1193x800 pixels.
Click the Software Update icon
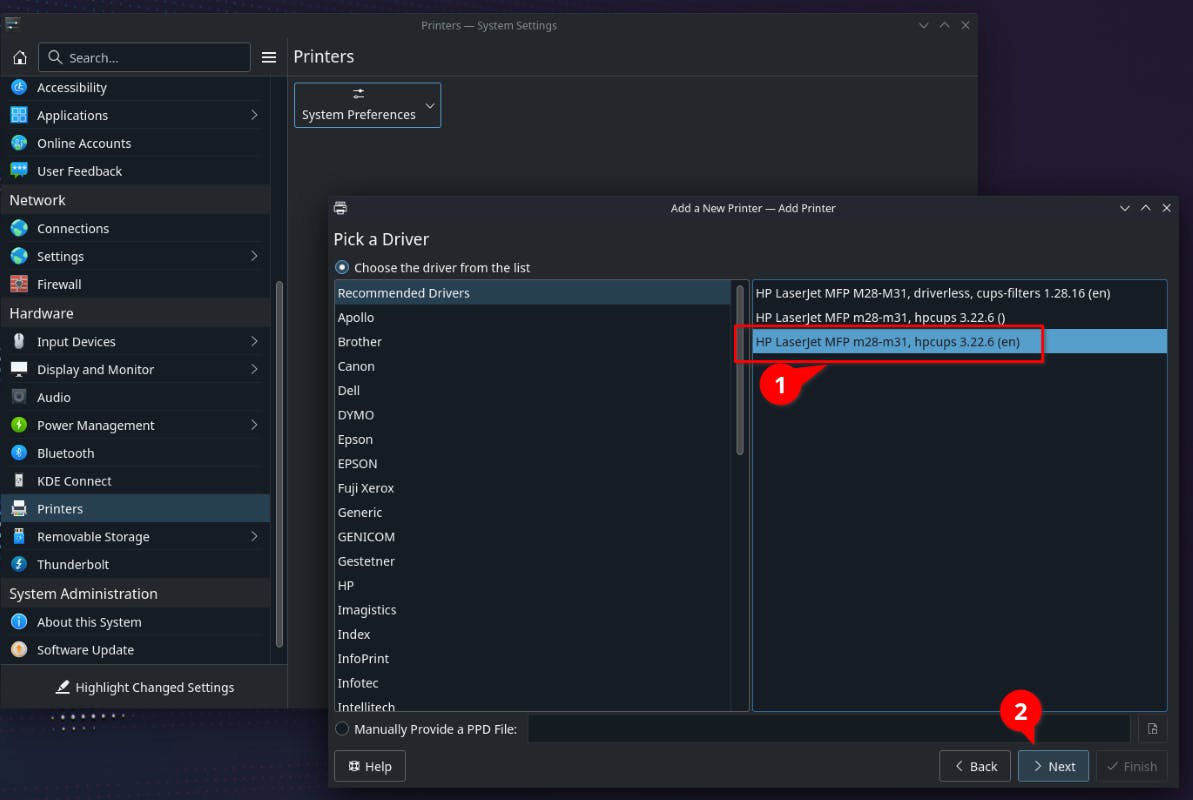19,649
